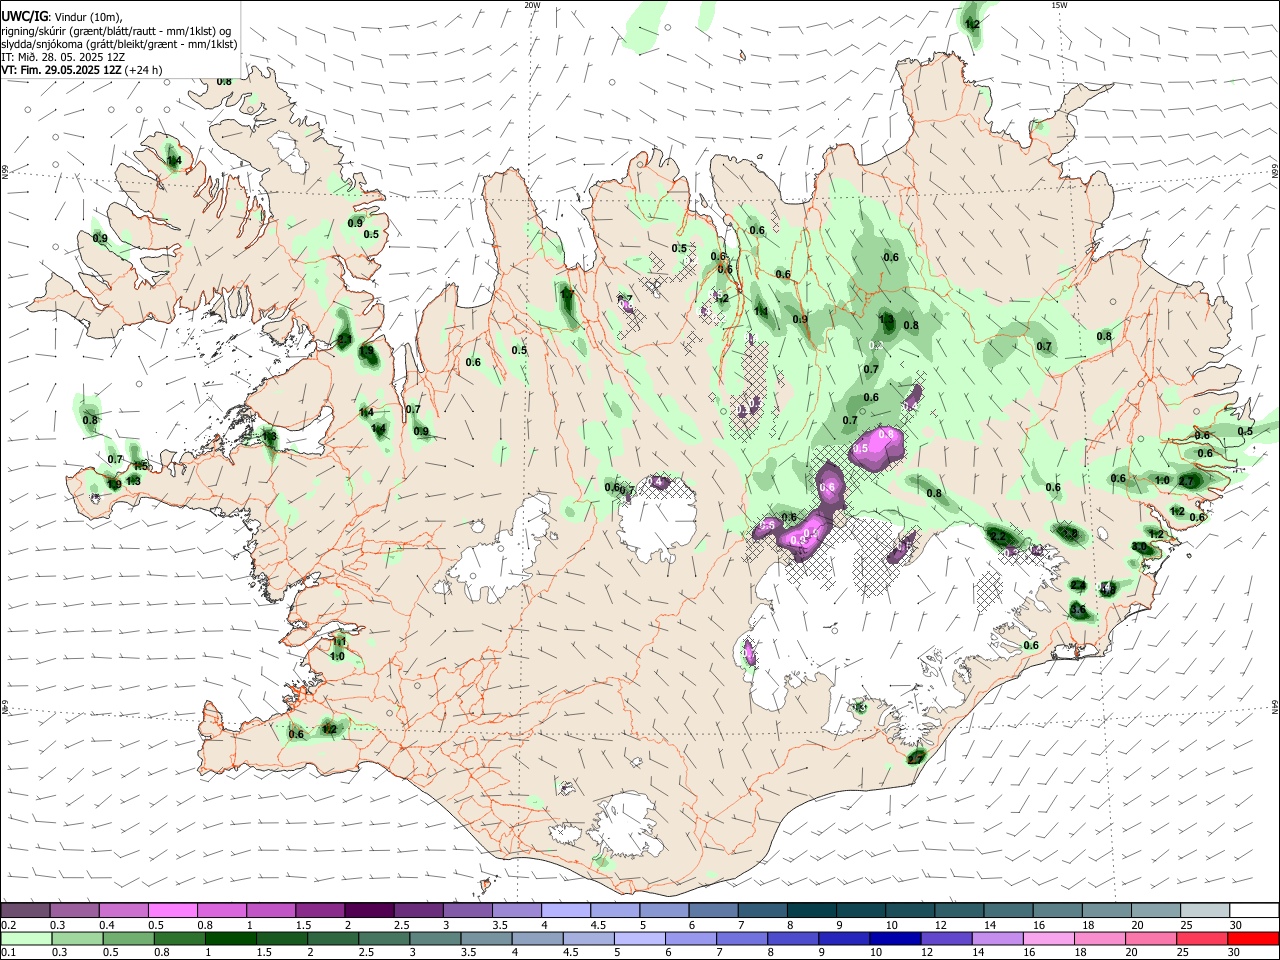Click the 1.7 precipitation value
The image size is (1280, 960).
567,295
